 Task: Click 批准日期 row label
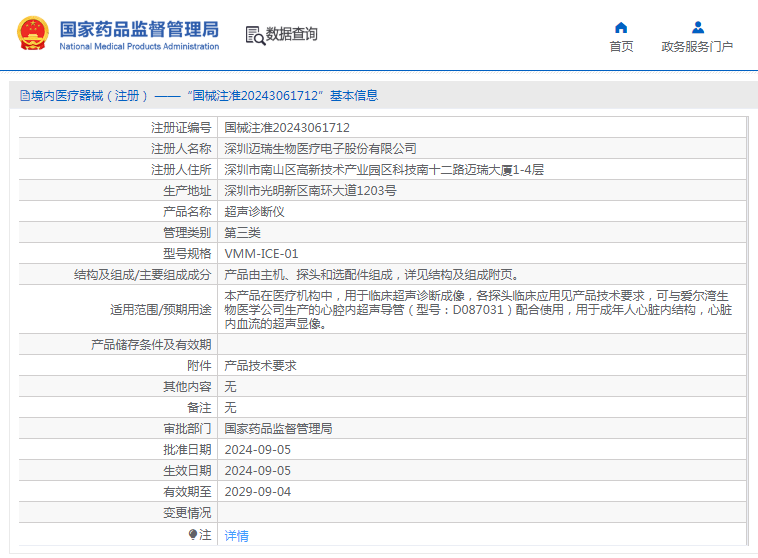tap(188, 450)
